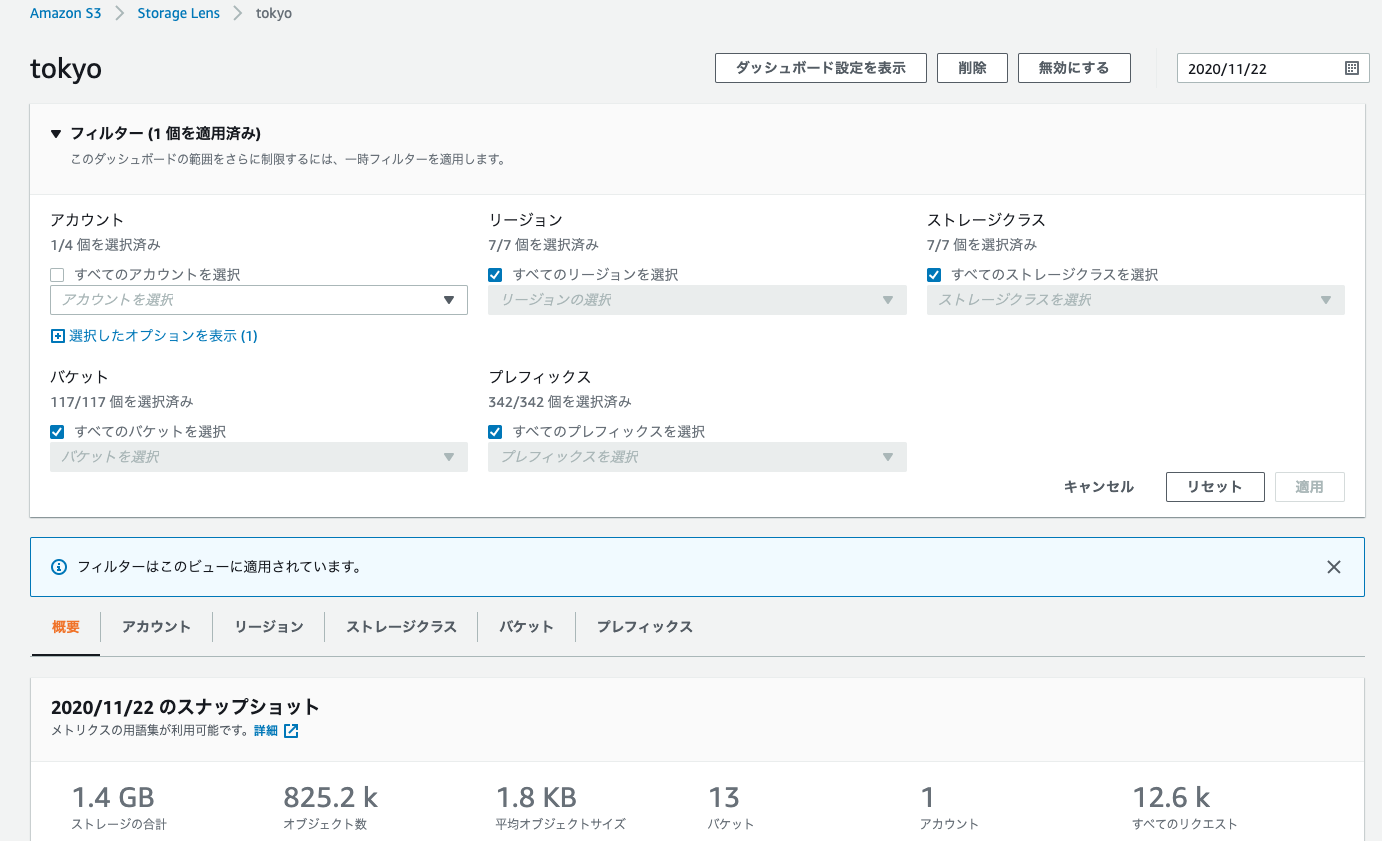The image size is (1382, 841).
Task: Click the info icon in the filter banner
Action: click(x=59, y=567)
